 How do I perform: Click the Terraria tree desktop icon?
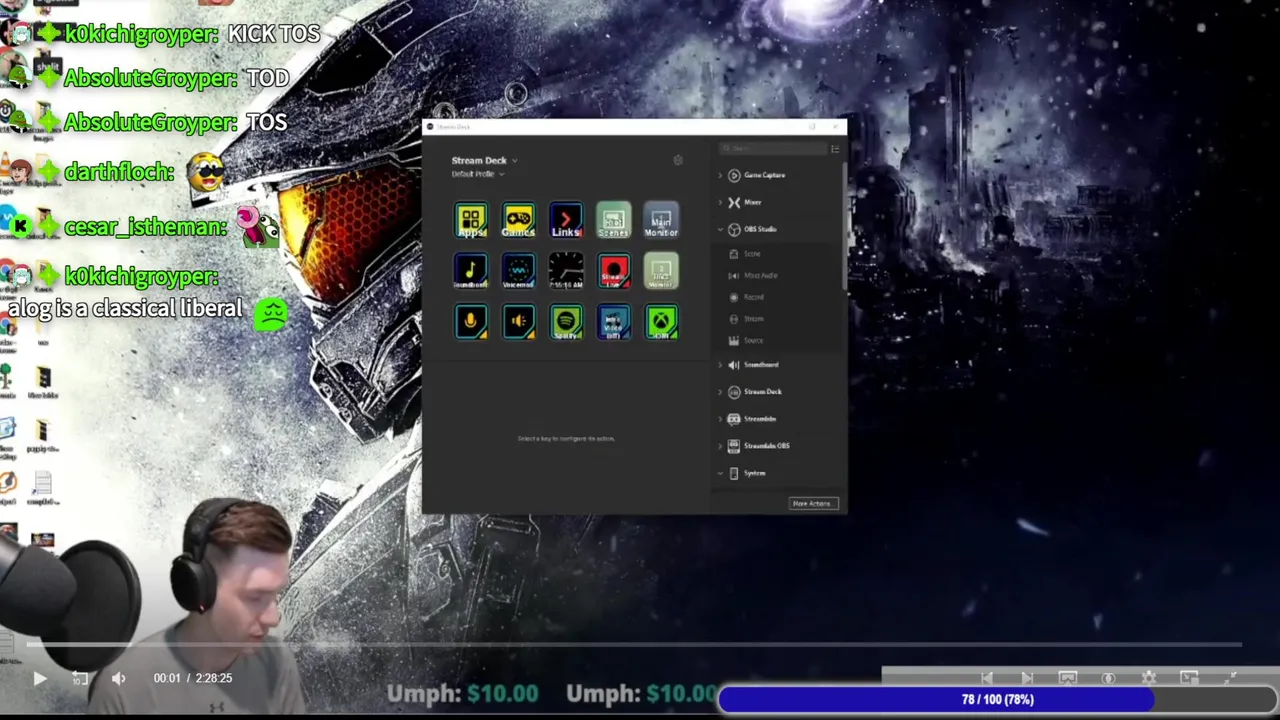tap(7, 378)
